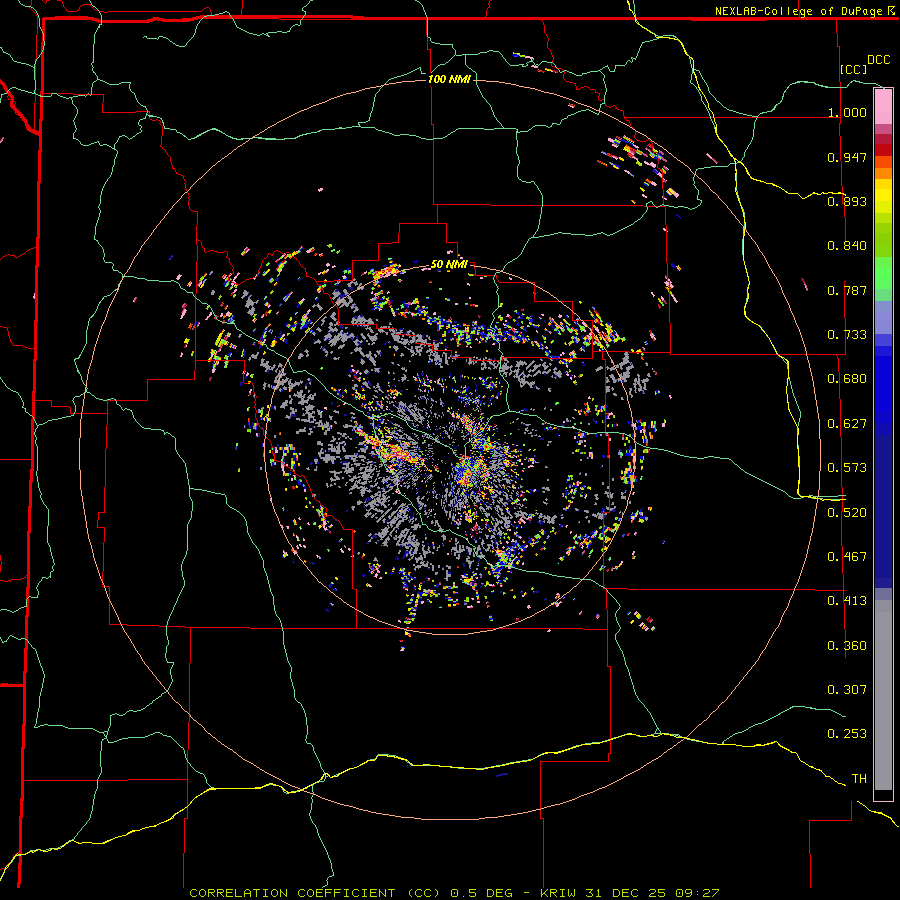Click the 0.413 legend value
The height and width of the screenshot is (900, 900).
click(847, 601)
